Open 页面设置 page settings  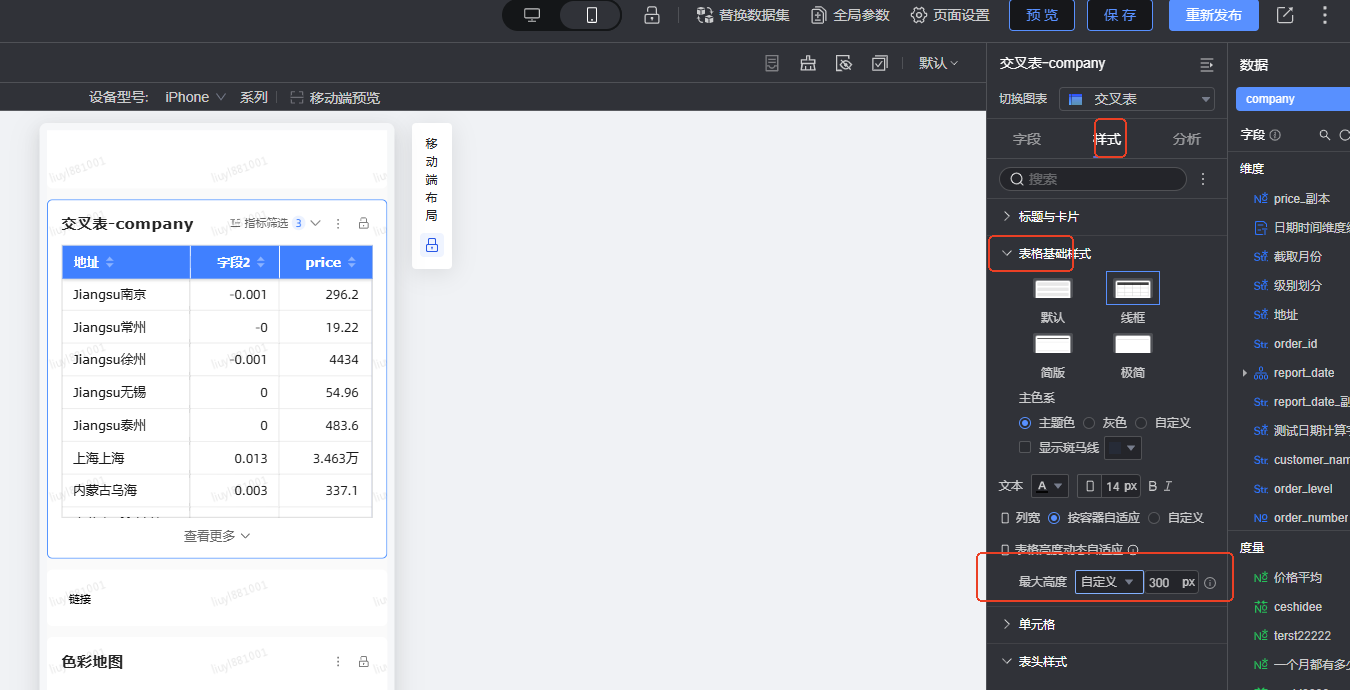tap(950, 15)
